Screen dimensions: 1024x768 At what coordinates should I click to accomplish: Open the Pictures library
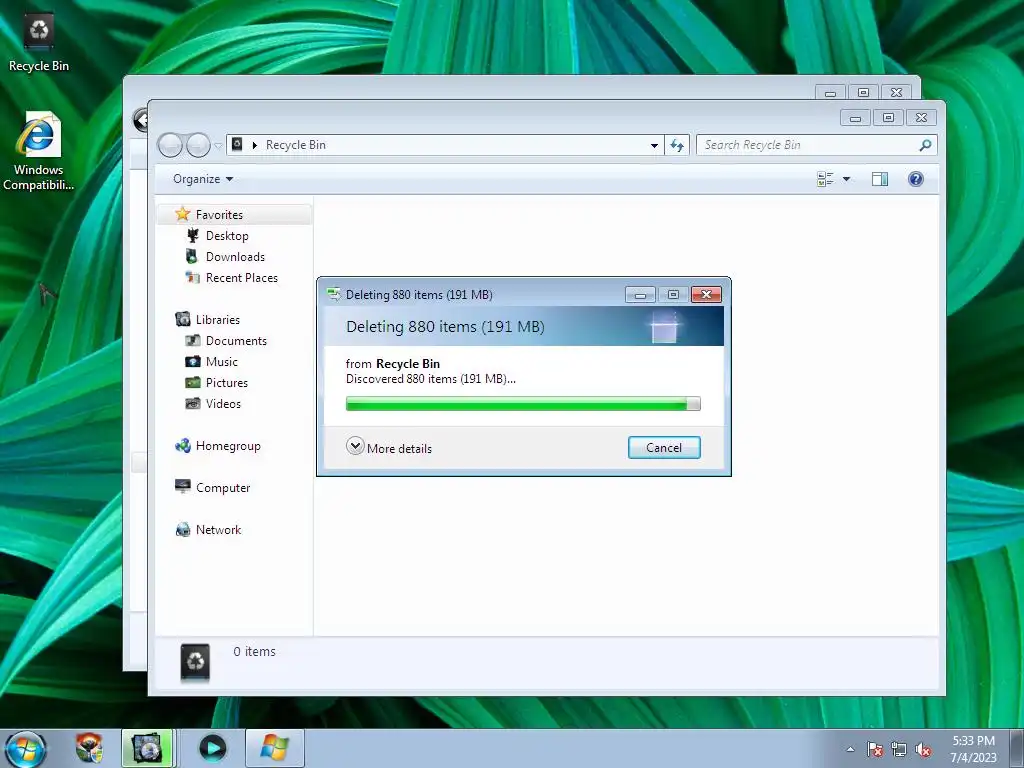227,383
